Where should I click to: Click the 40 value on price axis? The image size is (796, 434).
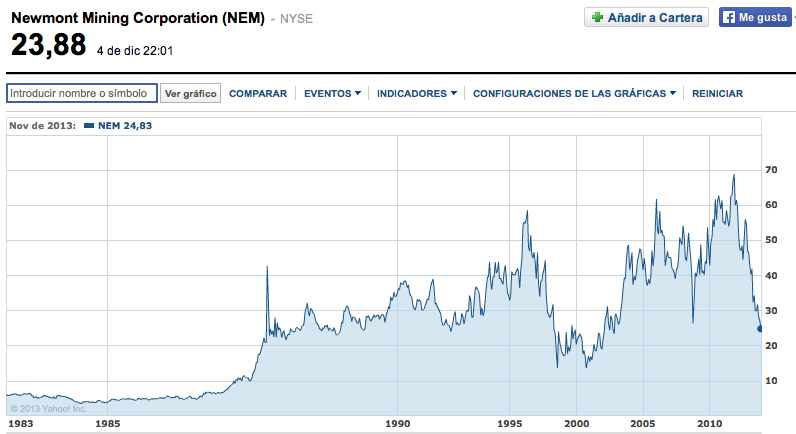(x=771, y=276)
